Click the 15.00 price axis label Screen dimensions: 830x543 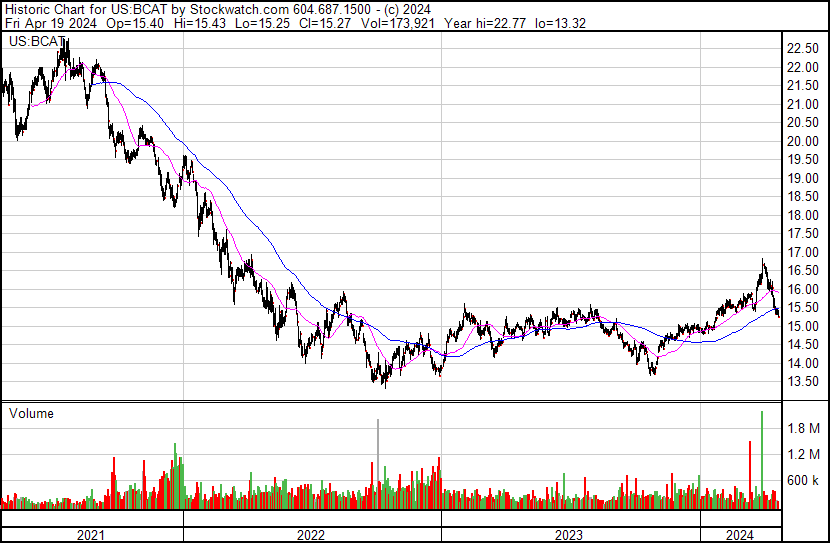[x=803, y=326]
